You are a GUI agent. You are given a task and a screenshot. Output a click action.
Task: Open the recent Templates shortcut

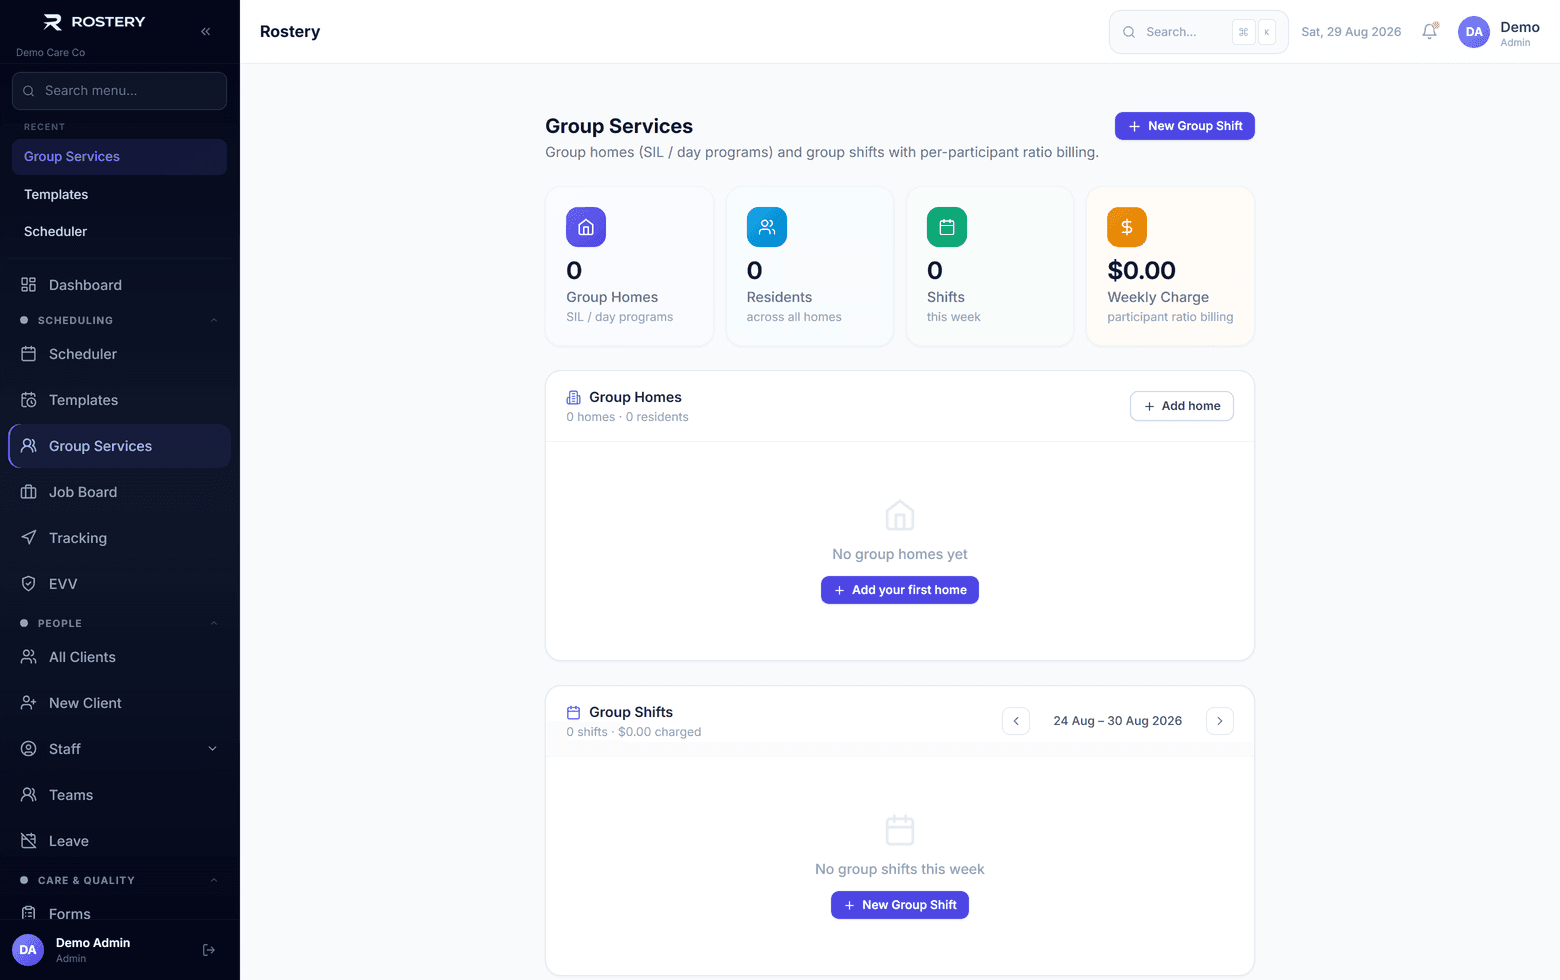point(119,195)
